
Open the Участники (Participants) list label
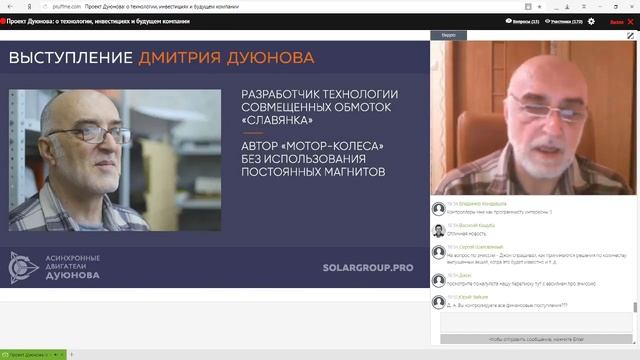click(567, 22)
